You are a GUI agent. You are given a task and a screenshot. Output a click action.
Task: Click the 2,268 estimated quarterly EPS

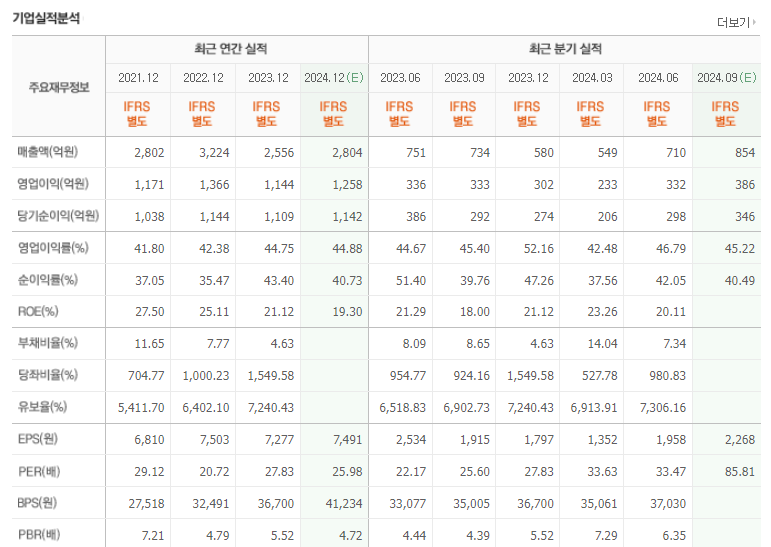[x=740, y=440]
